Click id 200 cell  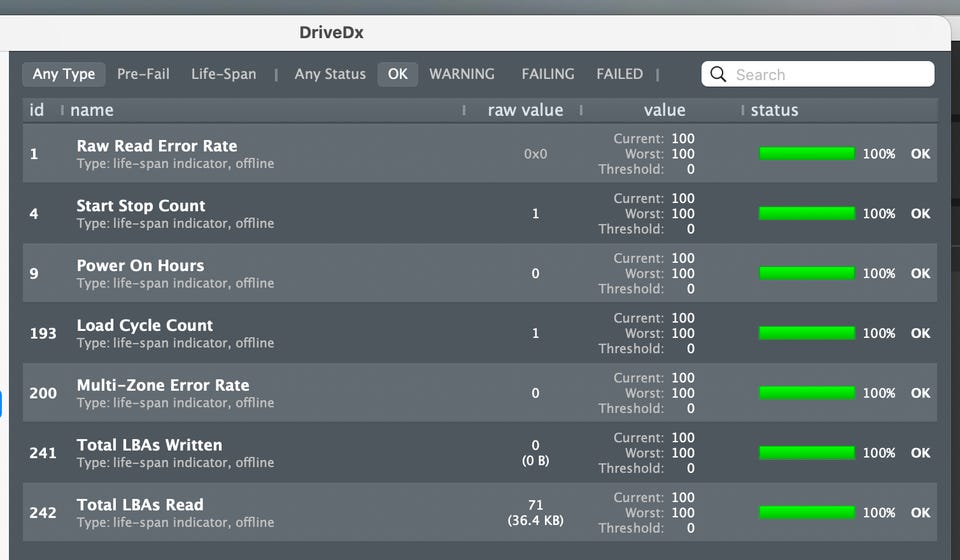click(x=43, y=393)
